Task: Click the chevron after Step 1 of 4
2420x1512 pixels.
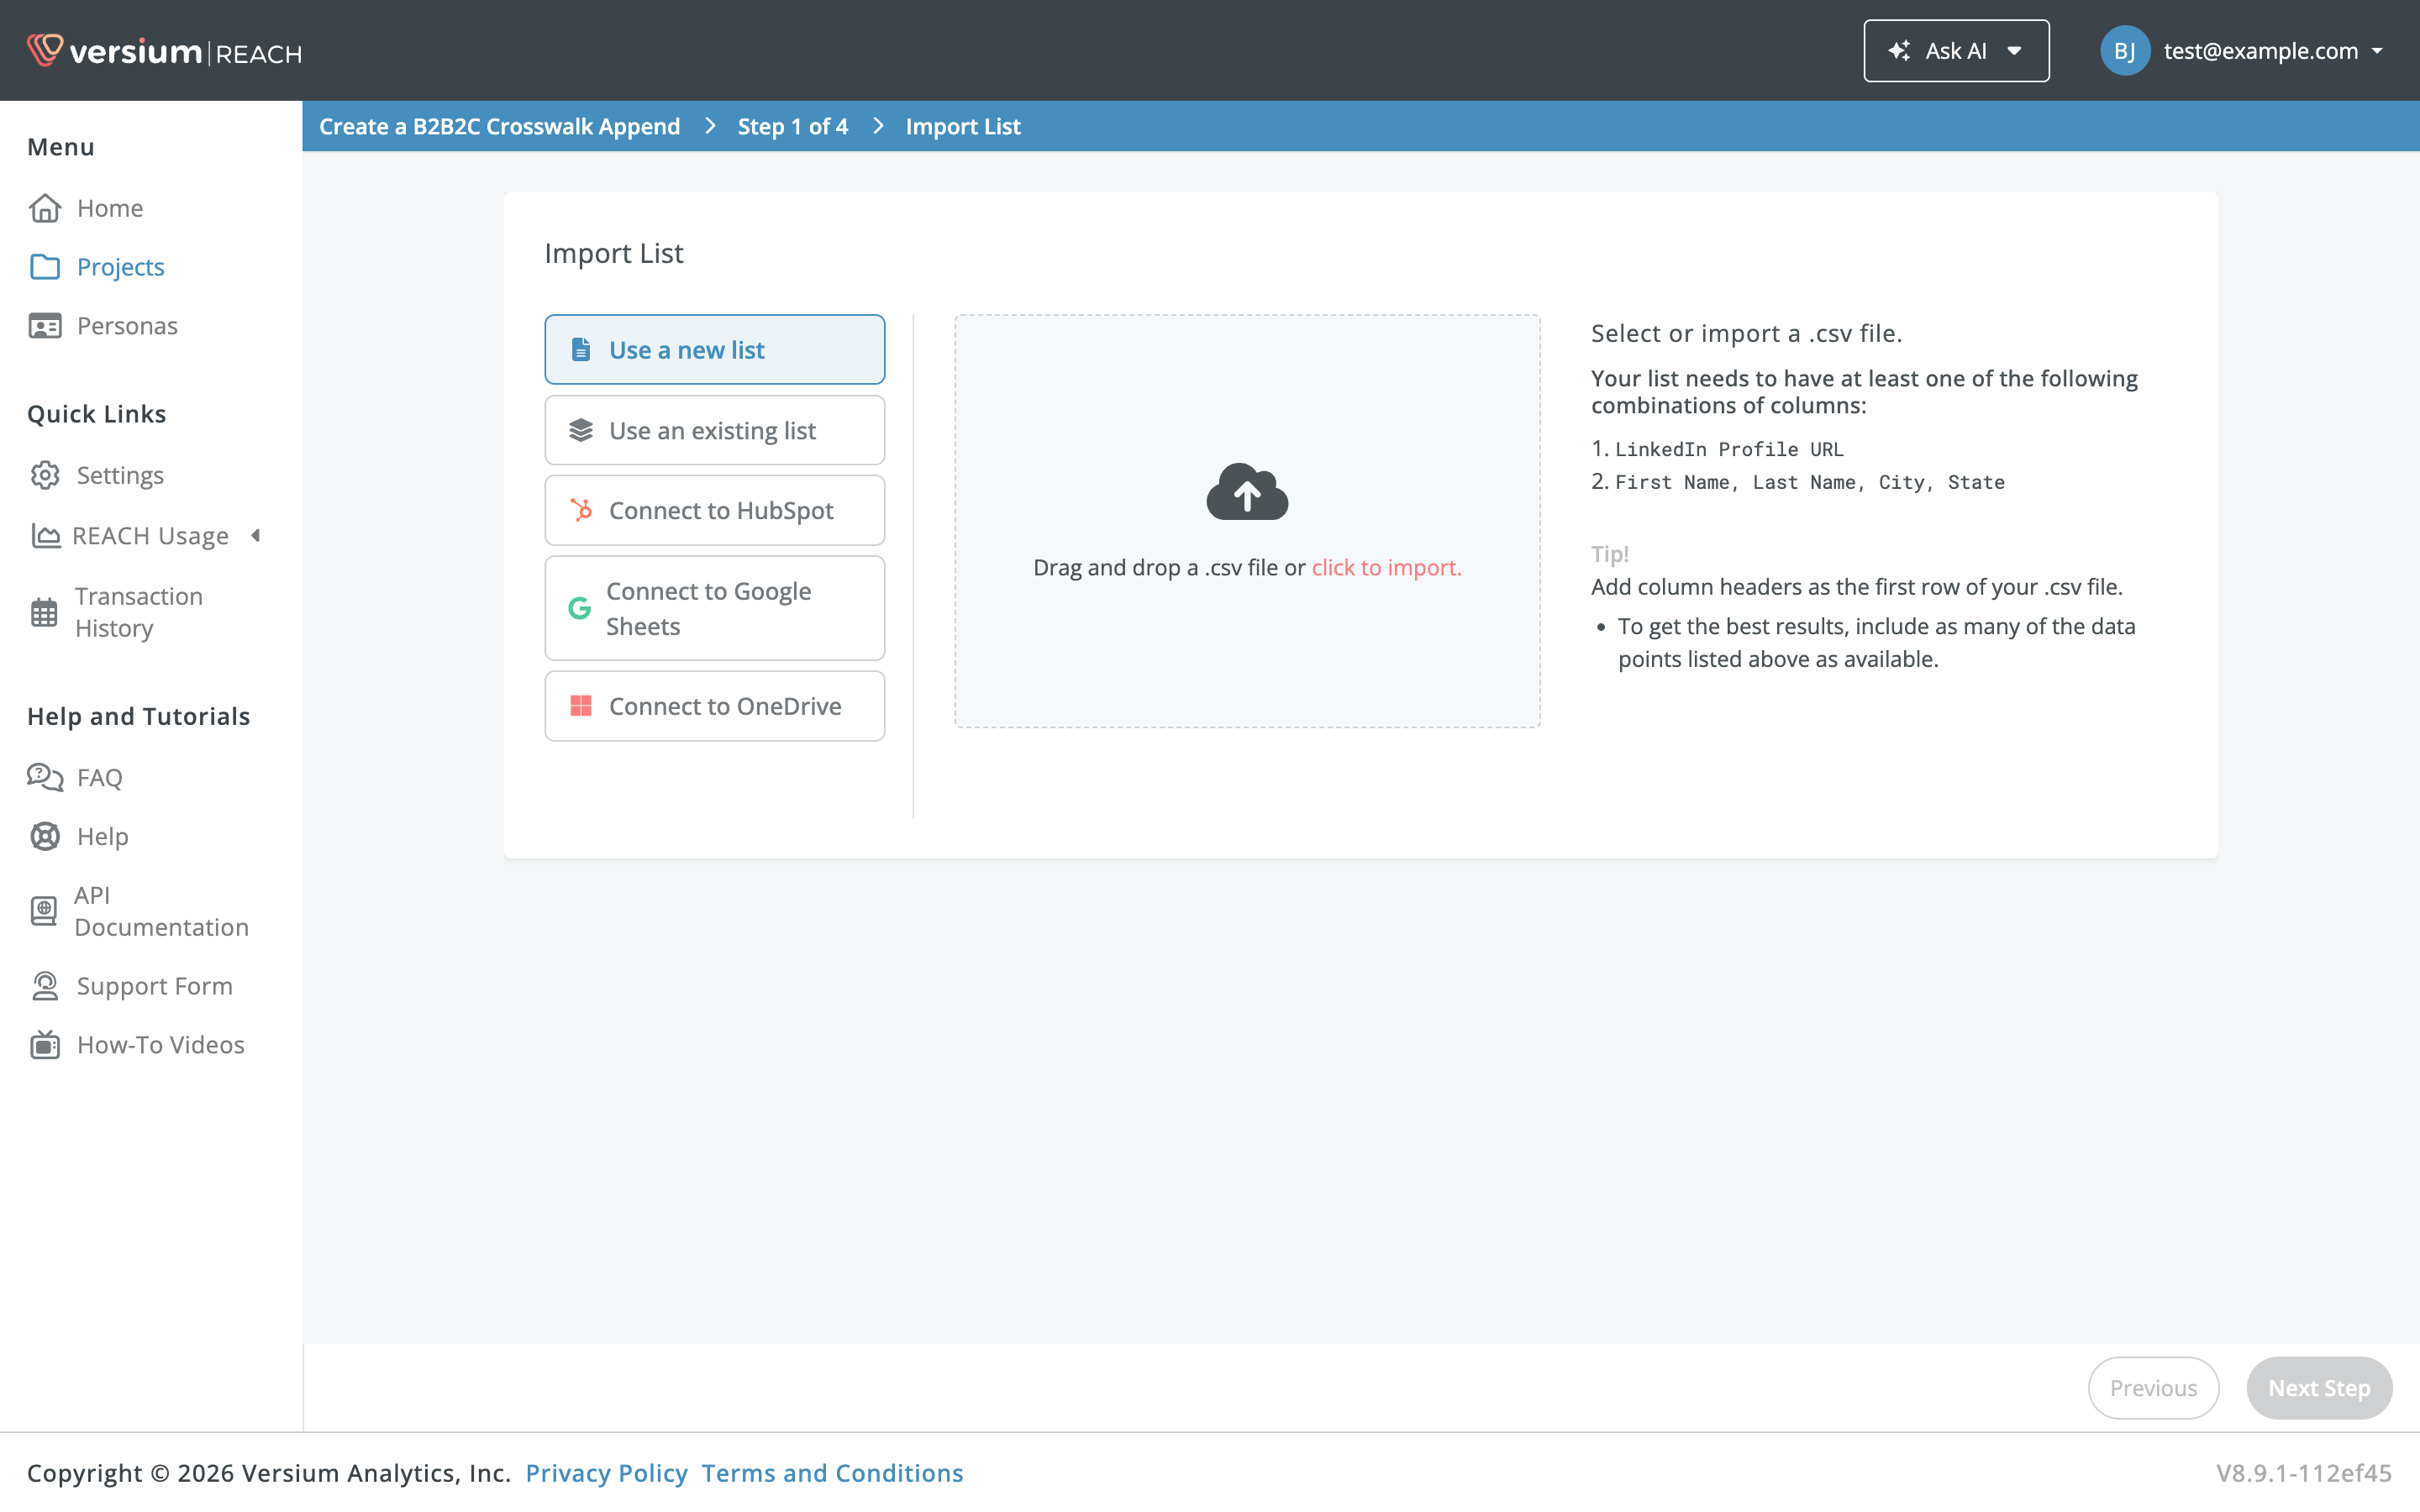Action: [878, 126]
